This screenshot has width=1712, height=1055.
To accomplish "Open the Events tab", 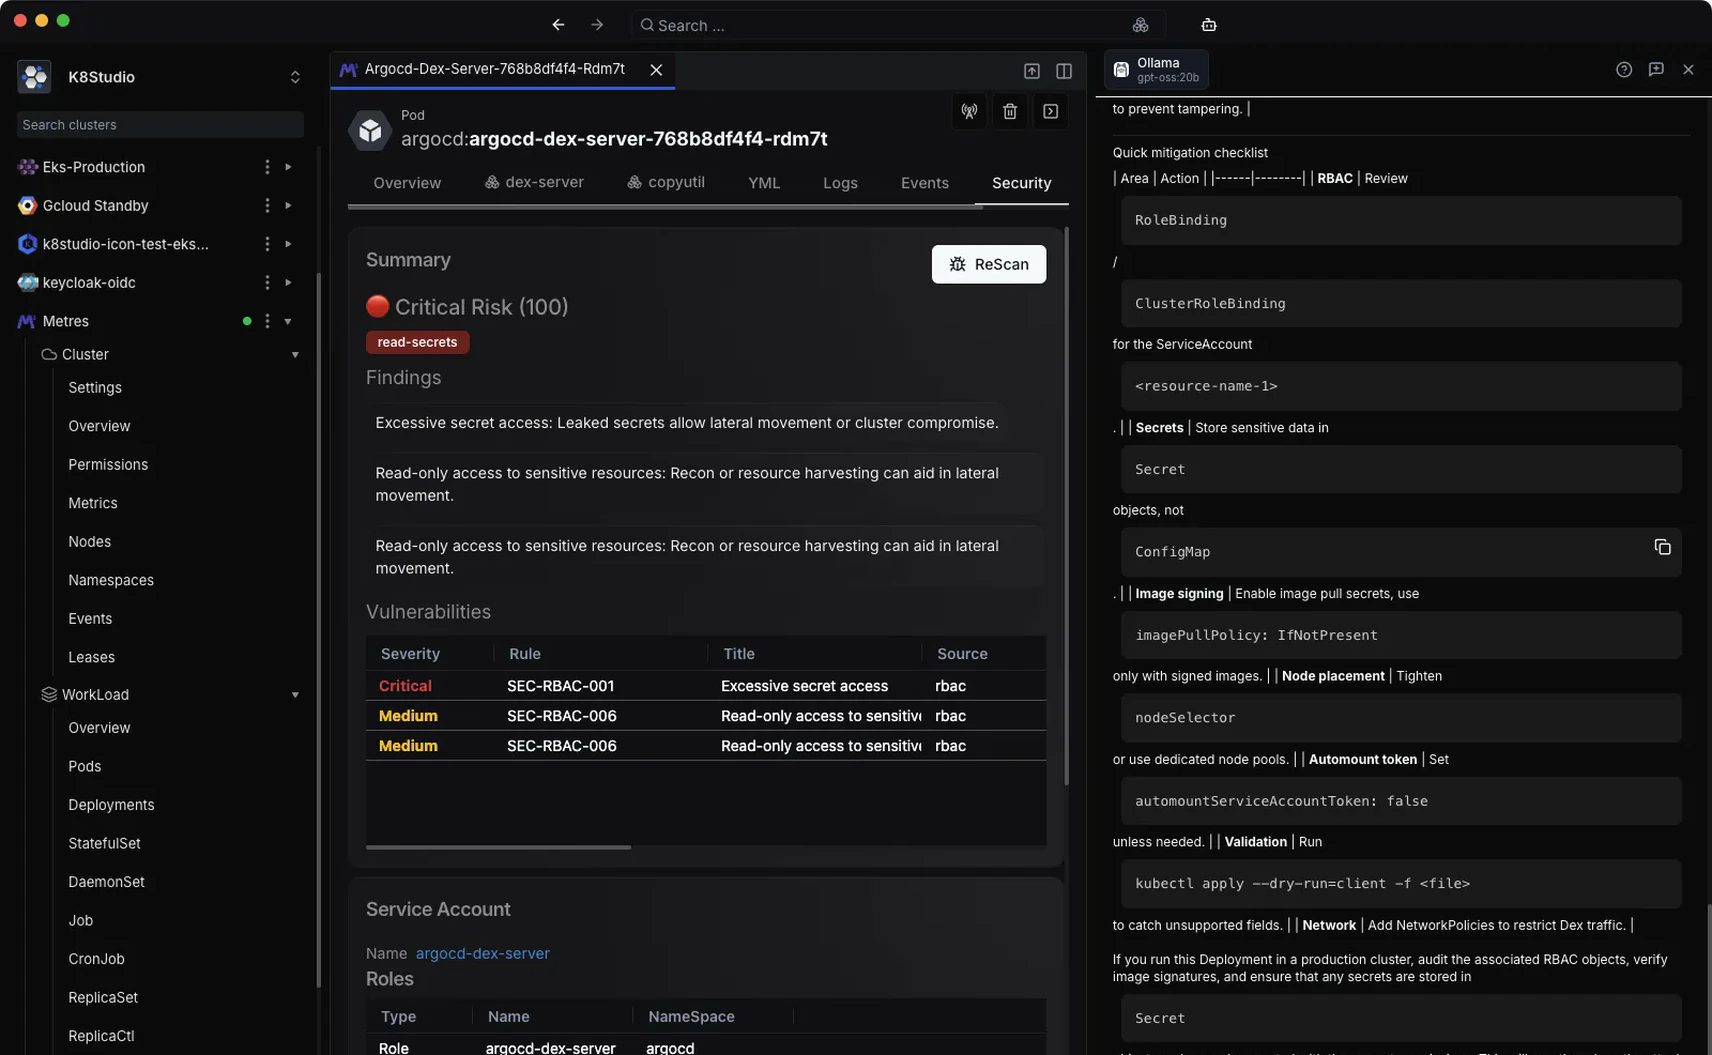I will point(924,183).
